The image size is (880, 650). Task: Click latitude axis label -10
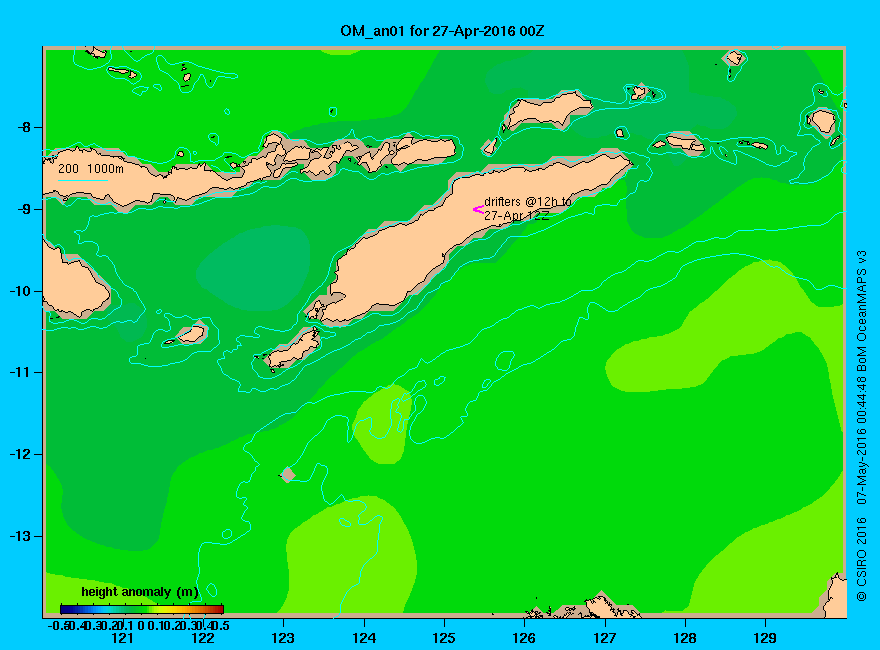(20, 291)
